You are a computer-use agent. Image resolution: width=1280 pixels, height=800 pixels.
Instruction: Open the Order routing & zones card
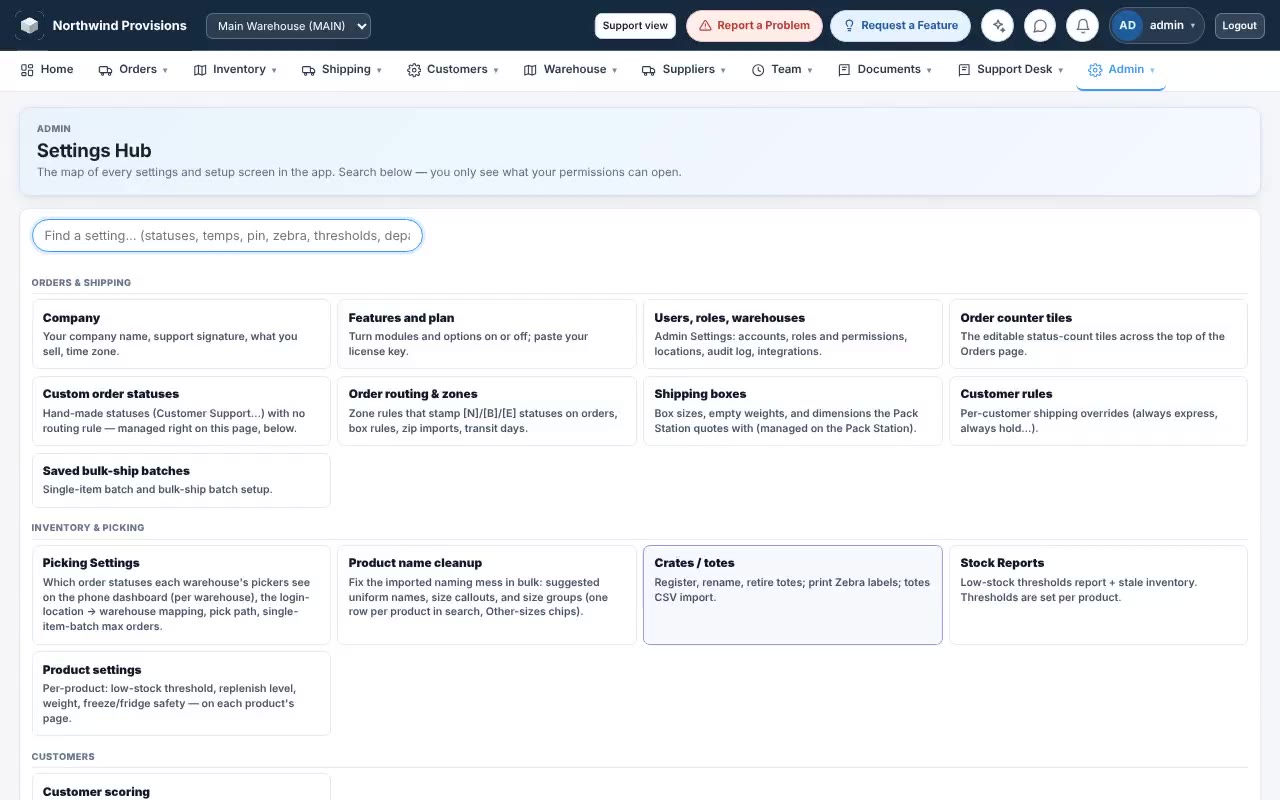coord(487,411)
